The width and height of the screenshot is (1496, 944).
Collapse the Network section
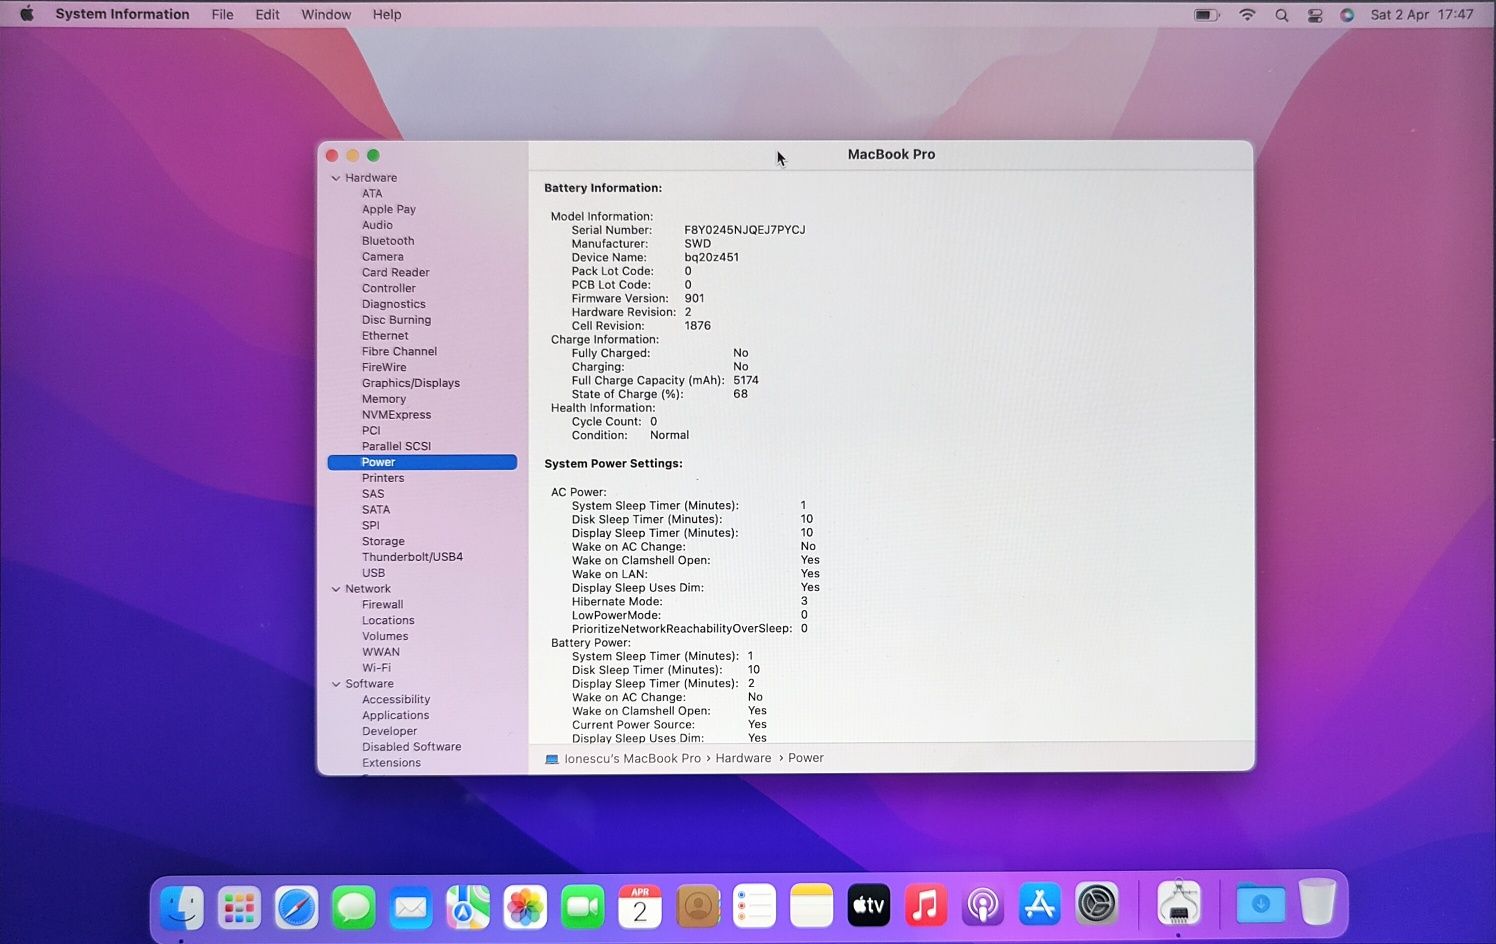336,589
